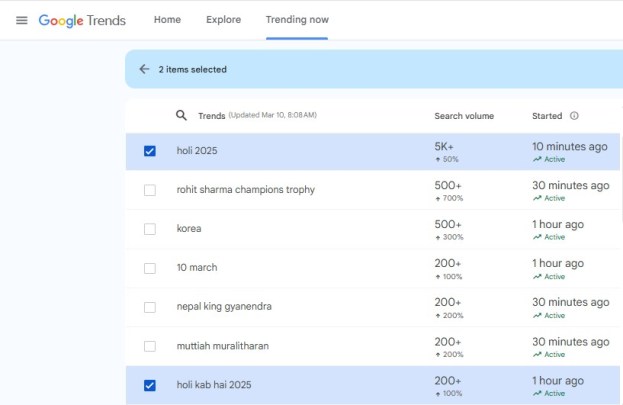
Task: Uncheck the holi 2025 checkbox
Action: click(150, 151)
